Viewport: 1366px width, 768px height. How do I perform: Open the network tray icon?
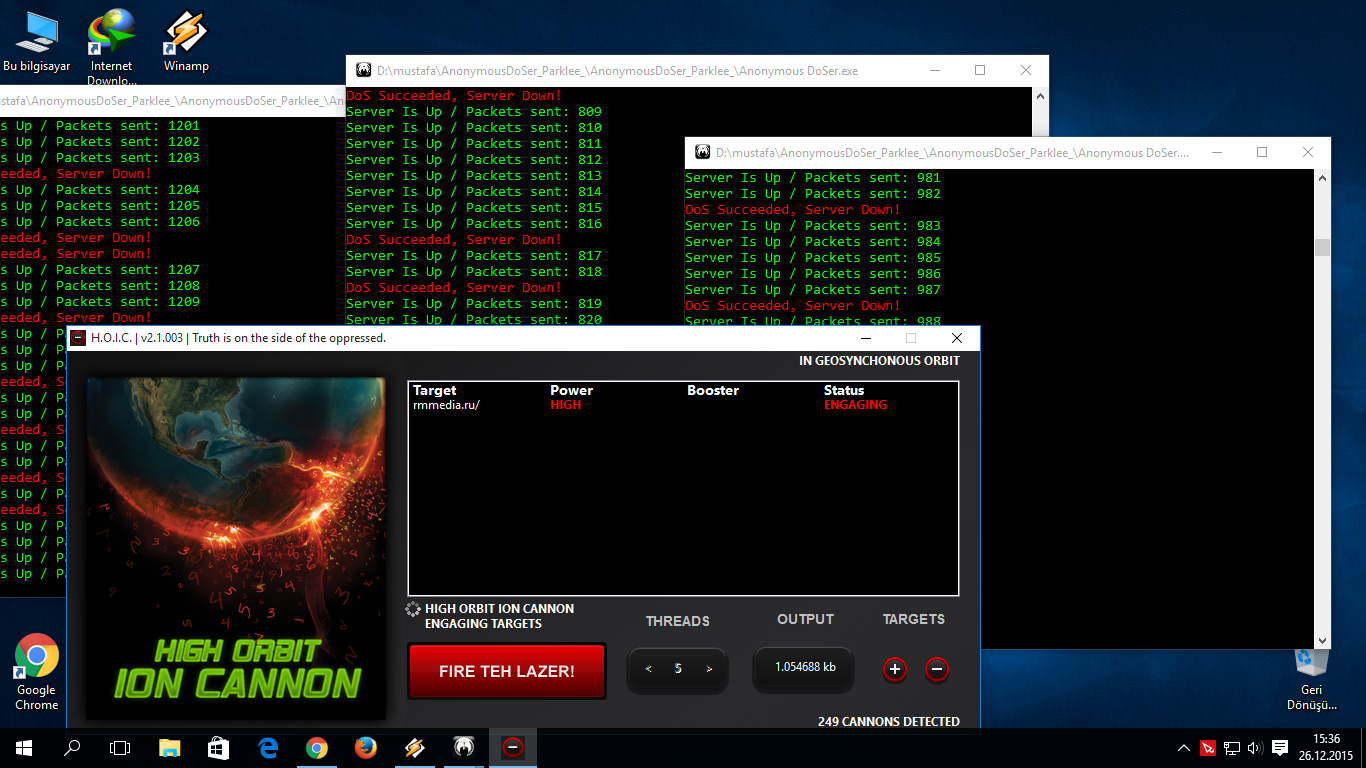pos(1232,748)
